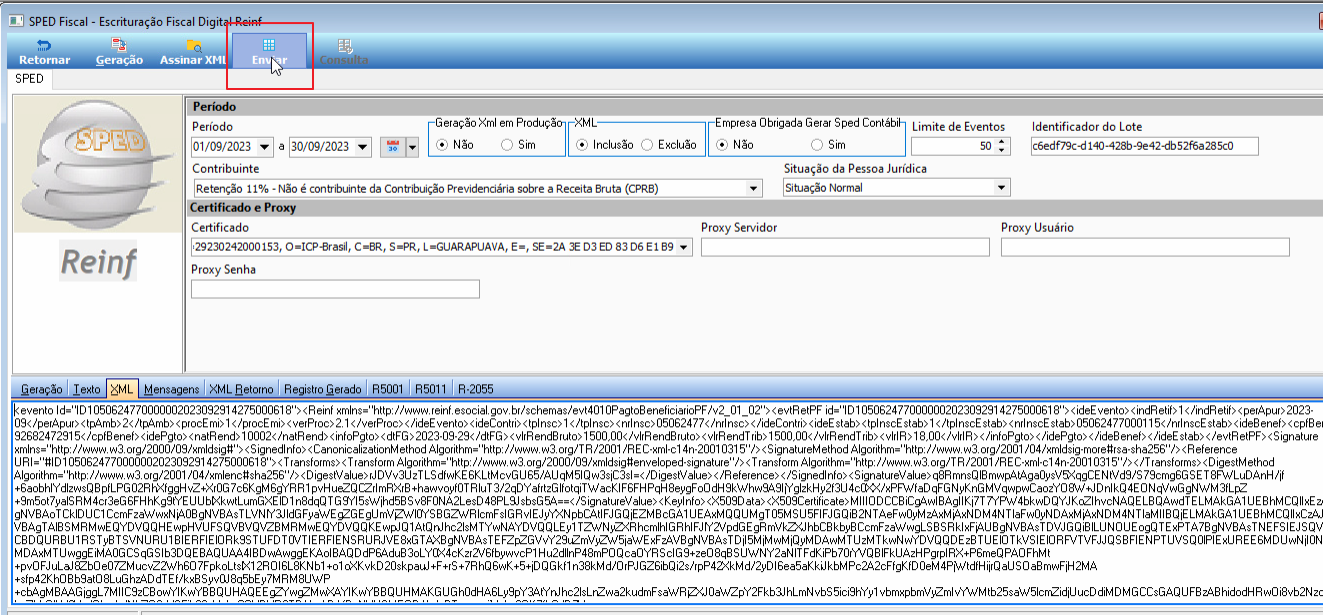
Task: Select the SPED tab
Action: (29, 78)
